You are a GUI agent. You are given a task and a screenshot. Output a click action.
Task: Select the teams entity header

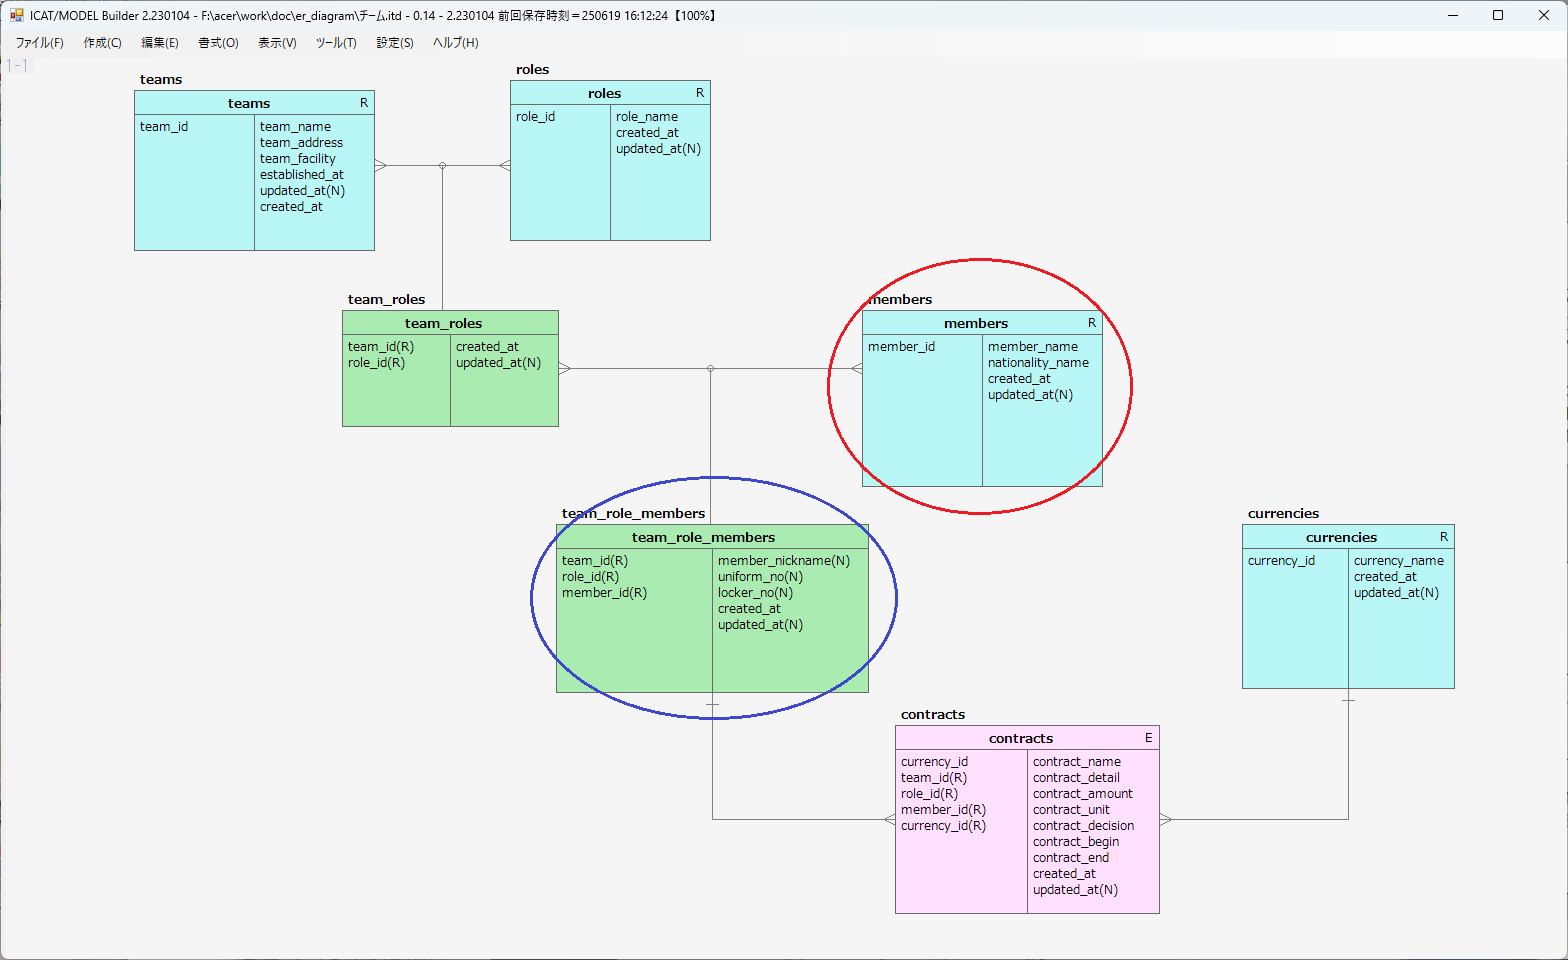(x=249, y=103)
